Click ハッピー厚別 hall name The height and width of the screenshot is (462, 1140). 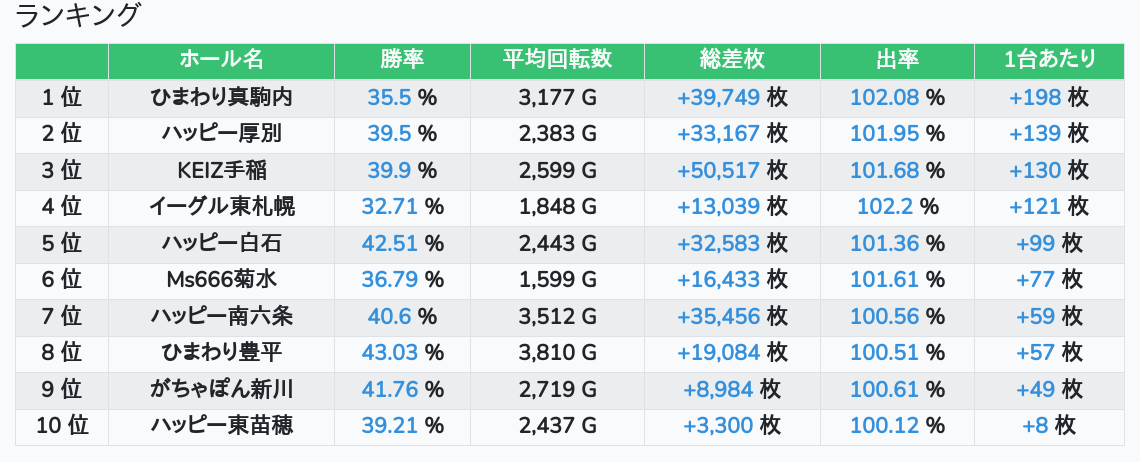pyautogui.click(x=221, y=134)
